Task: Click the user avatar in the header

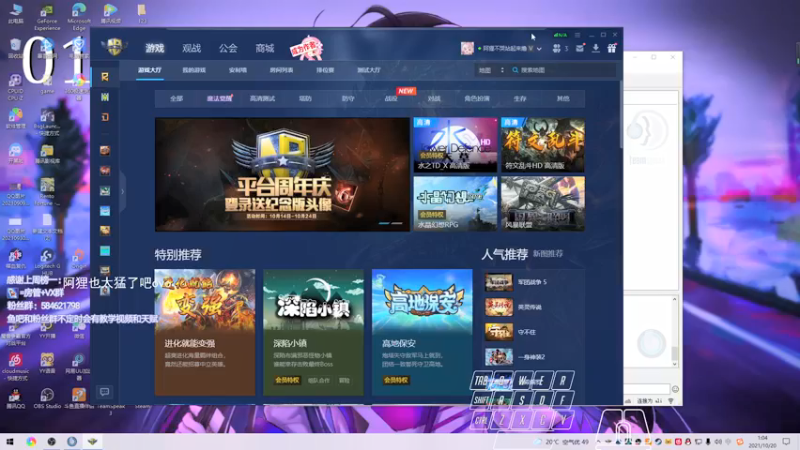Action: coord(467,48)
